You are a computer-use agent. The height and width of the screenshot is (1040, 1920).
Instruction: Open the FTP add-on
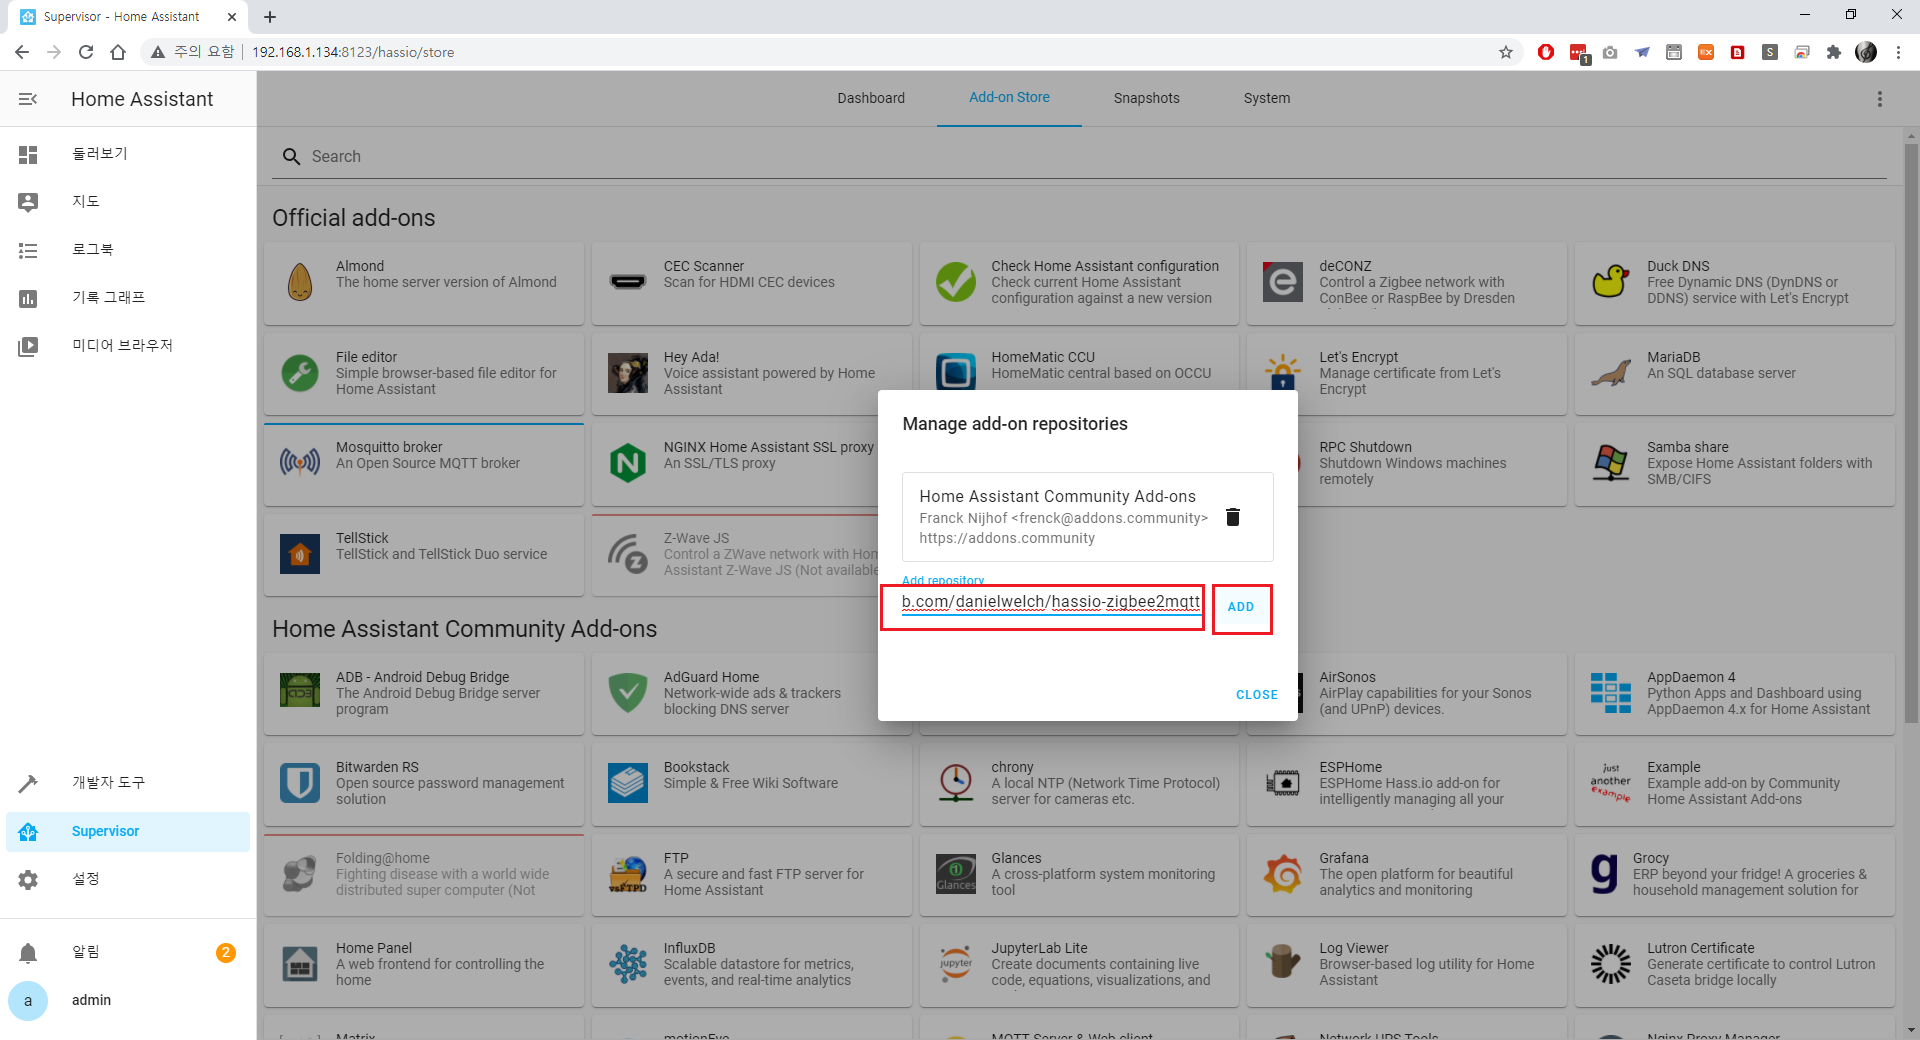[751, 875]
